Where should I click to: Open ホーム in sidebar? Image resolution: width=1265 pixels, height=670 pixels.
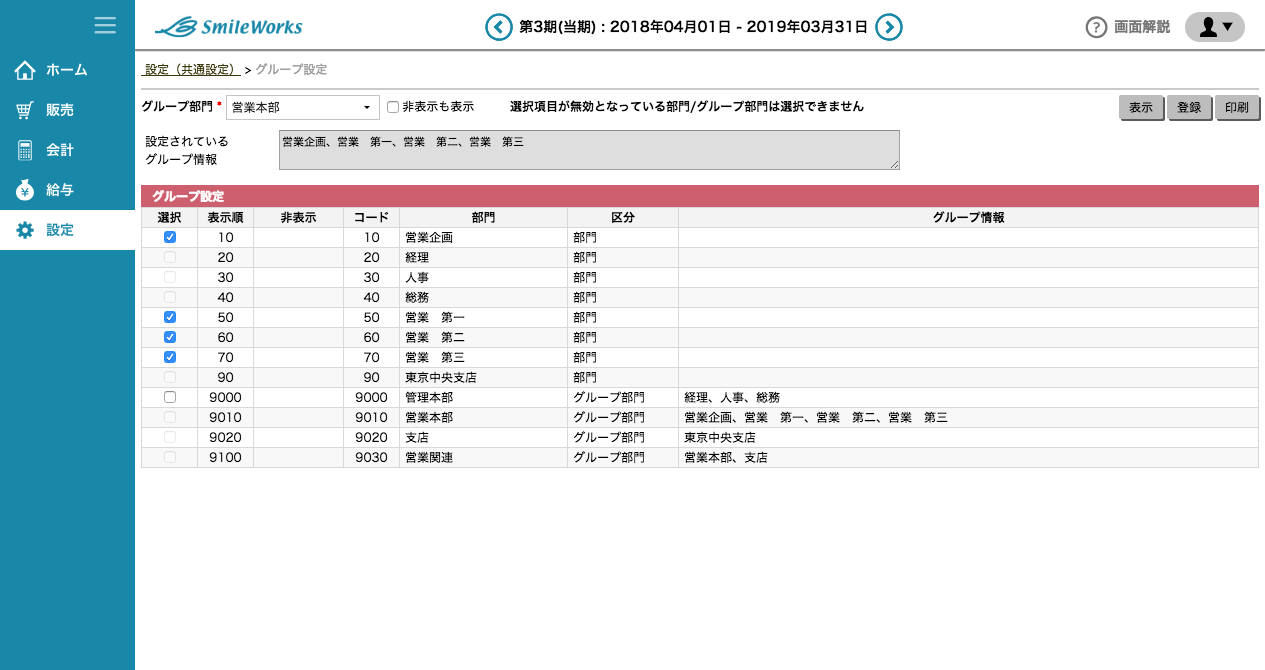click(67, 70)
